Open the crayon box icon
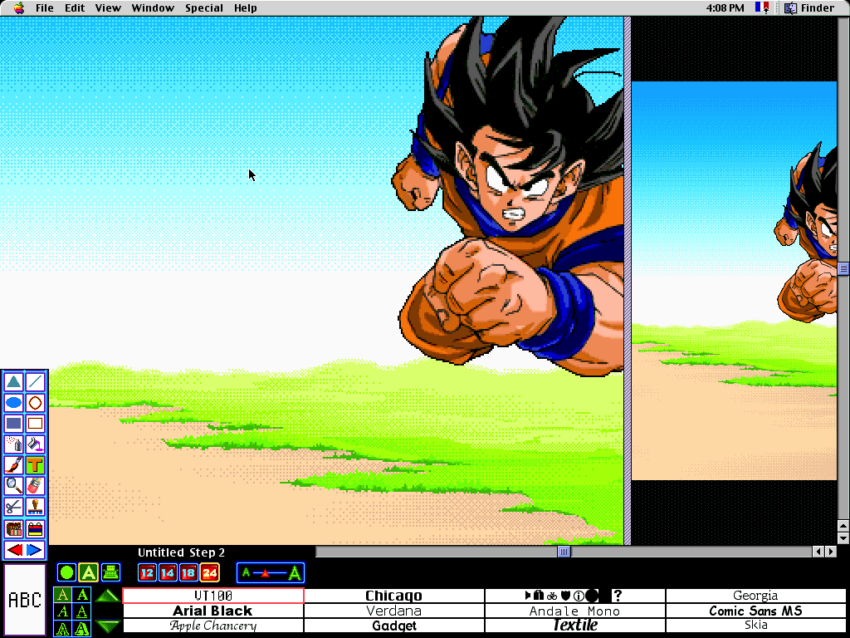This screenshot has width=850, height=638. click(x=14, y=529)
